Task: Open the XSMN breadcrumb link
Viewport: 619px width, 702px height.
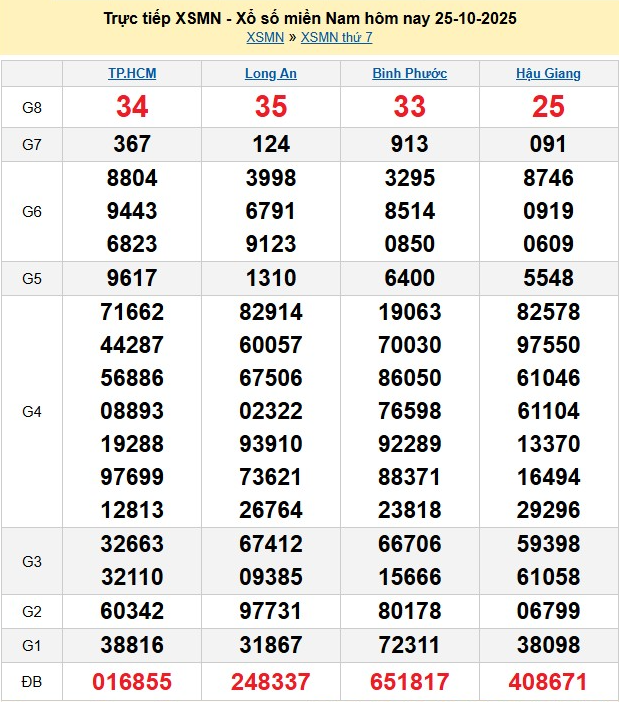Action: pyautogui.click(x=264, y=38)
